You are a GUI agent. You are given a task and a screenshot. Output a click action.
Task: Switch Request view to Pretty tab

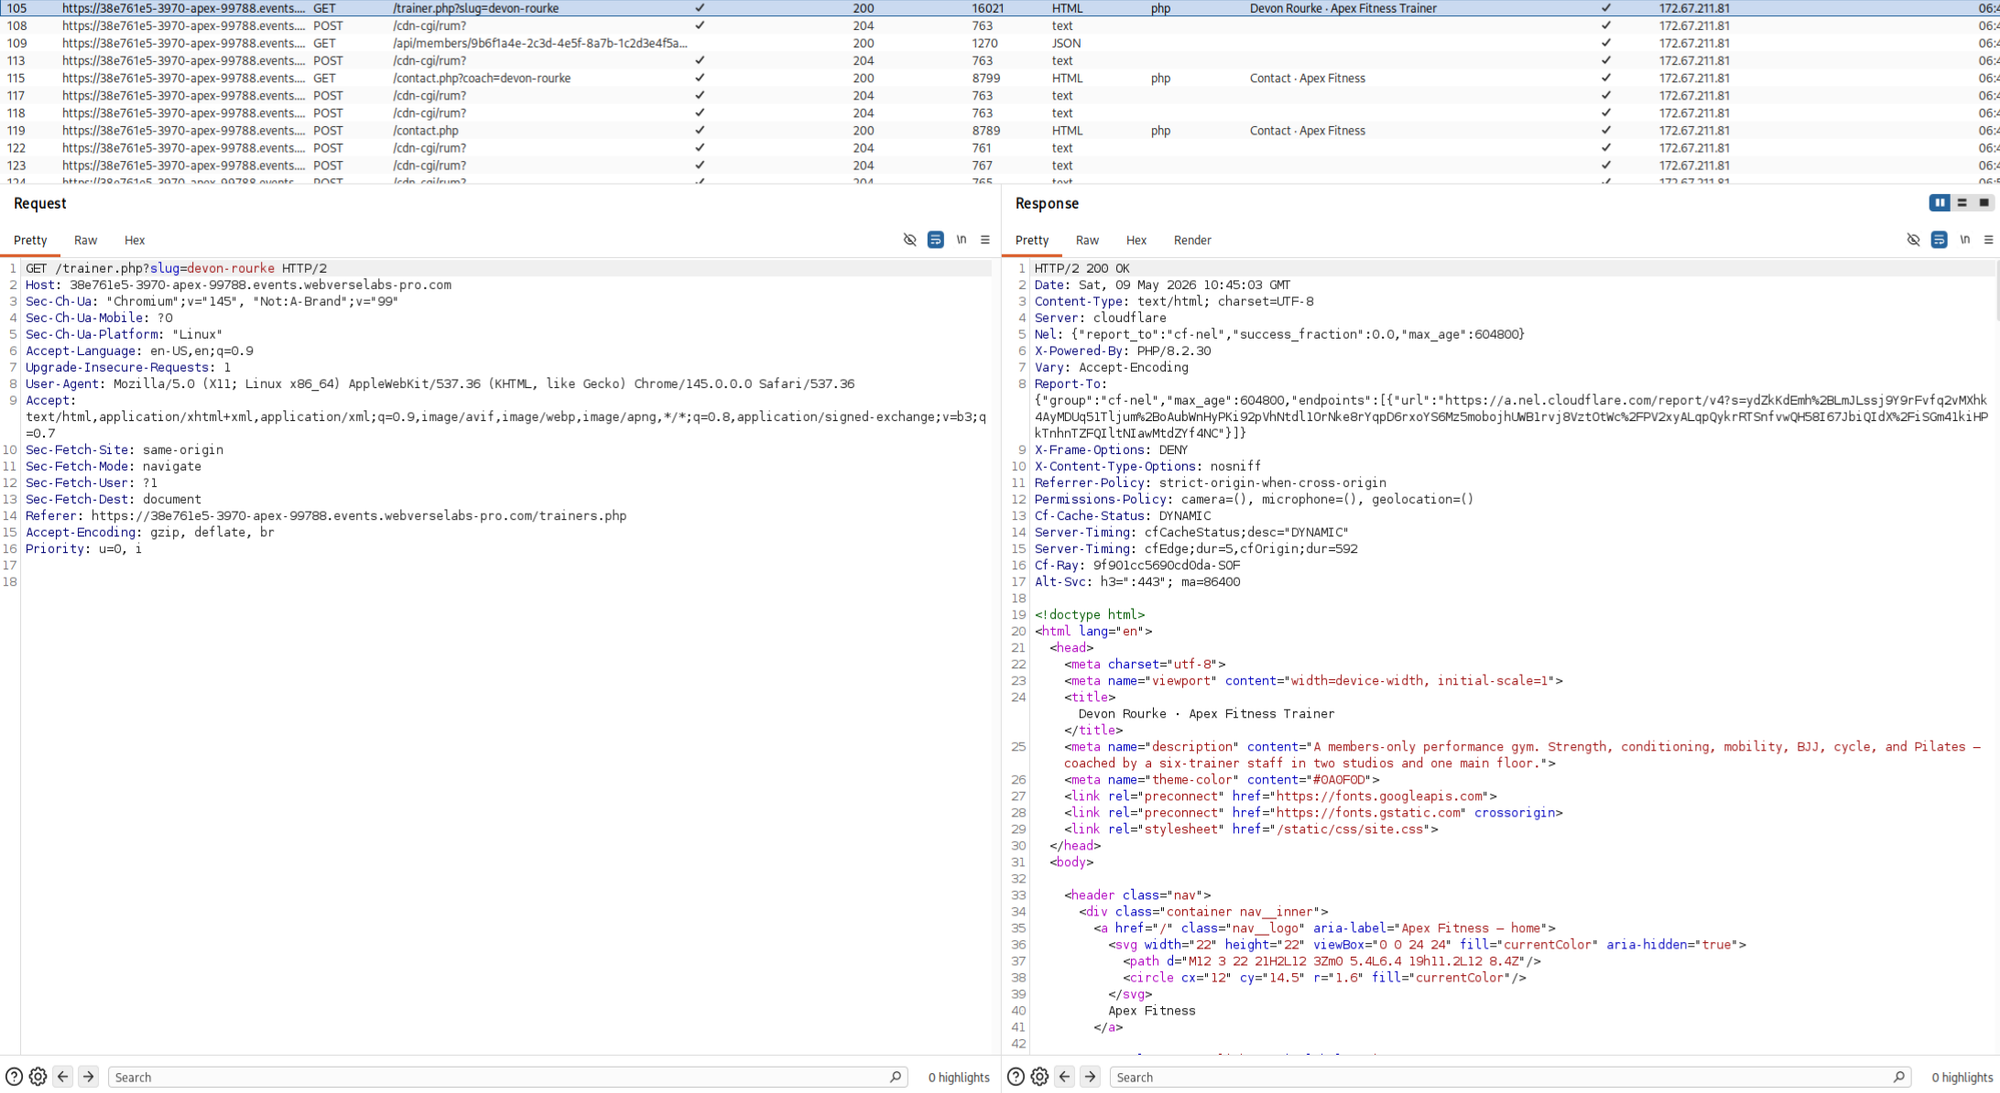[x=30, y=240]
